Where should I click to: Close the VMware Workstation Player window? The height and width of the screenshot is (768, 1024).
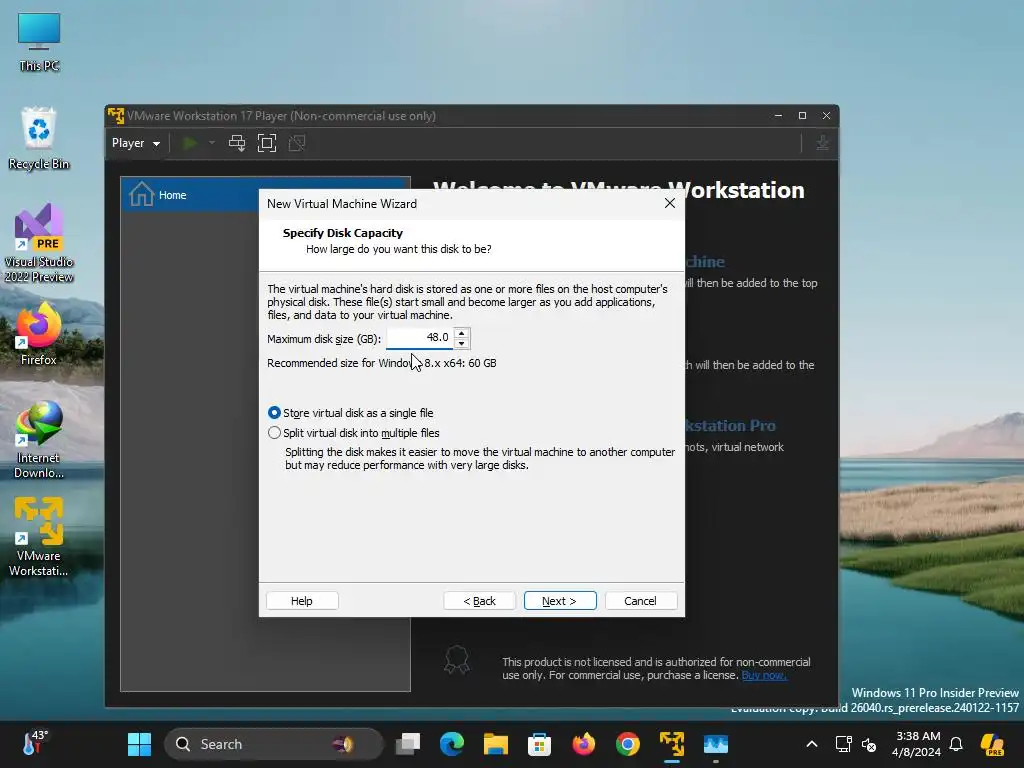(x=827, y=116)
